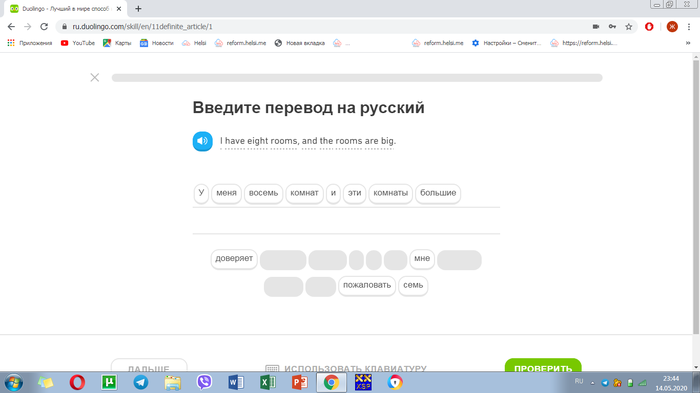Pick the word 'мне' from the bank
Screen dimensions: 700x393
[x=422, y=259]
